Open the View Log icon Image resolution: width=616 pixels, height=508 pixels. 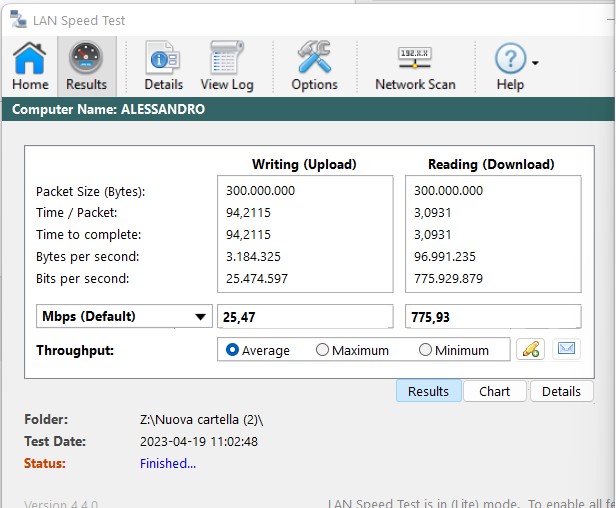pyautogui.click(x=227, y=66)
